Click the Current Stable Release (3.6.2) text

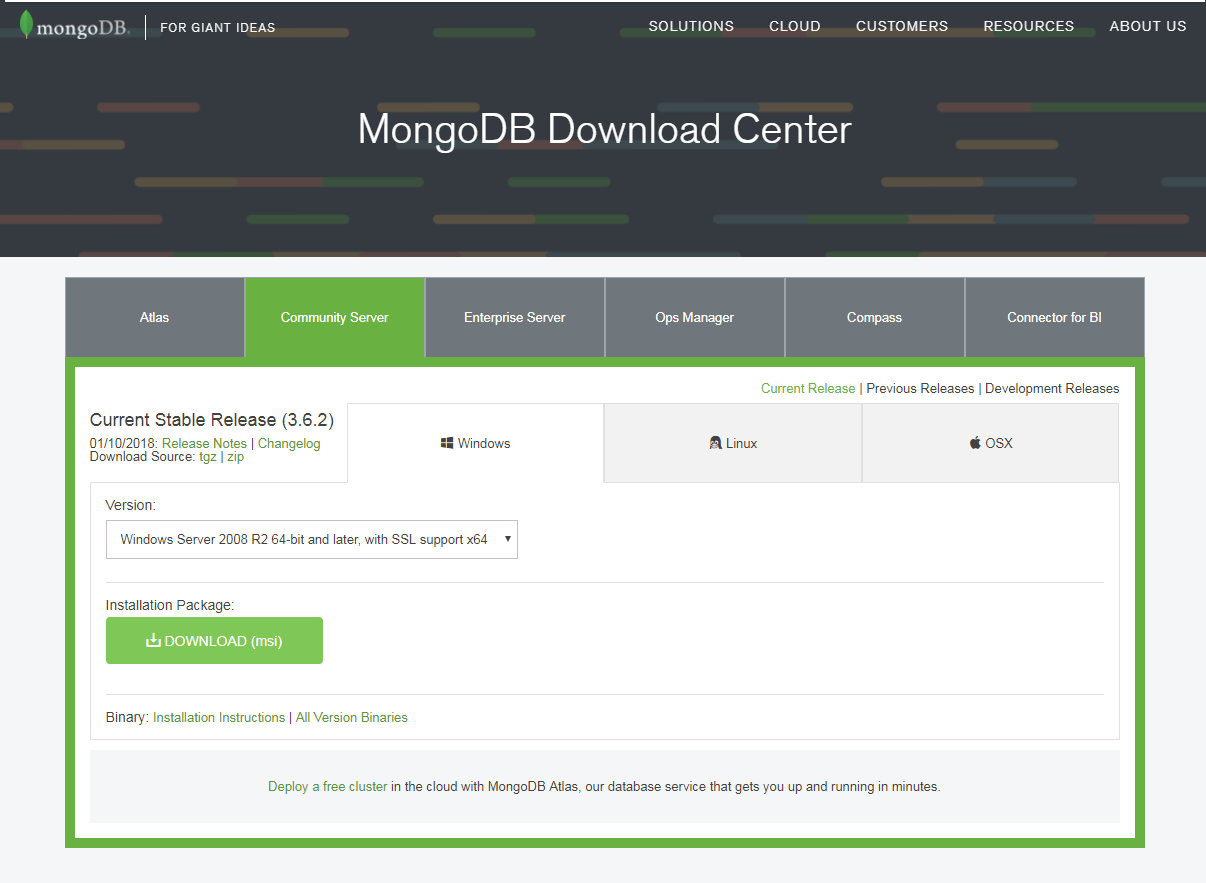coord(212,420)
